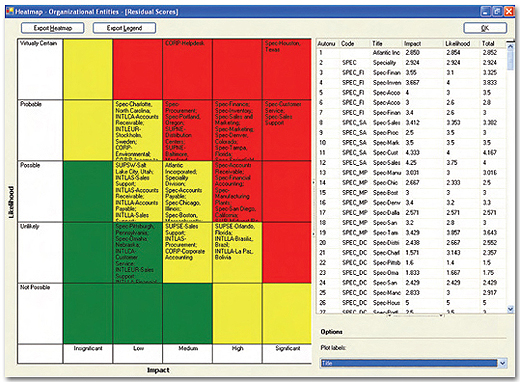Select the red CORP-Helpdesk heatmap cell
520x382 pixels.
187,69
